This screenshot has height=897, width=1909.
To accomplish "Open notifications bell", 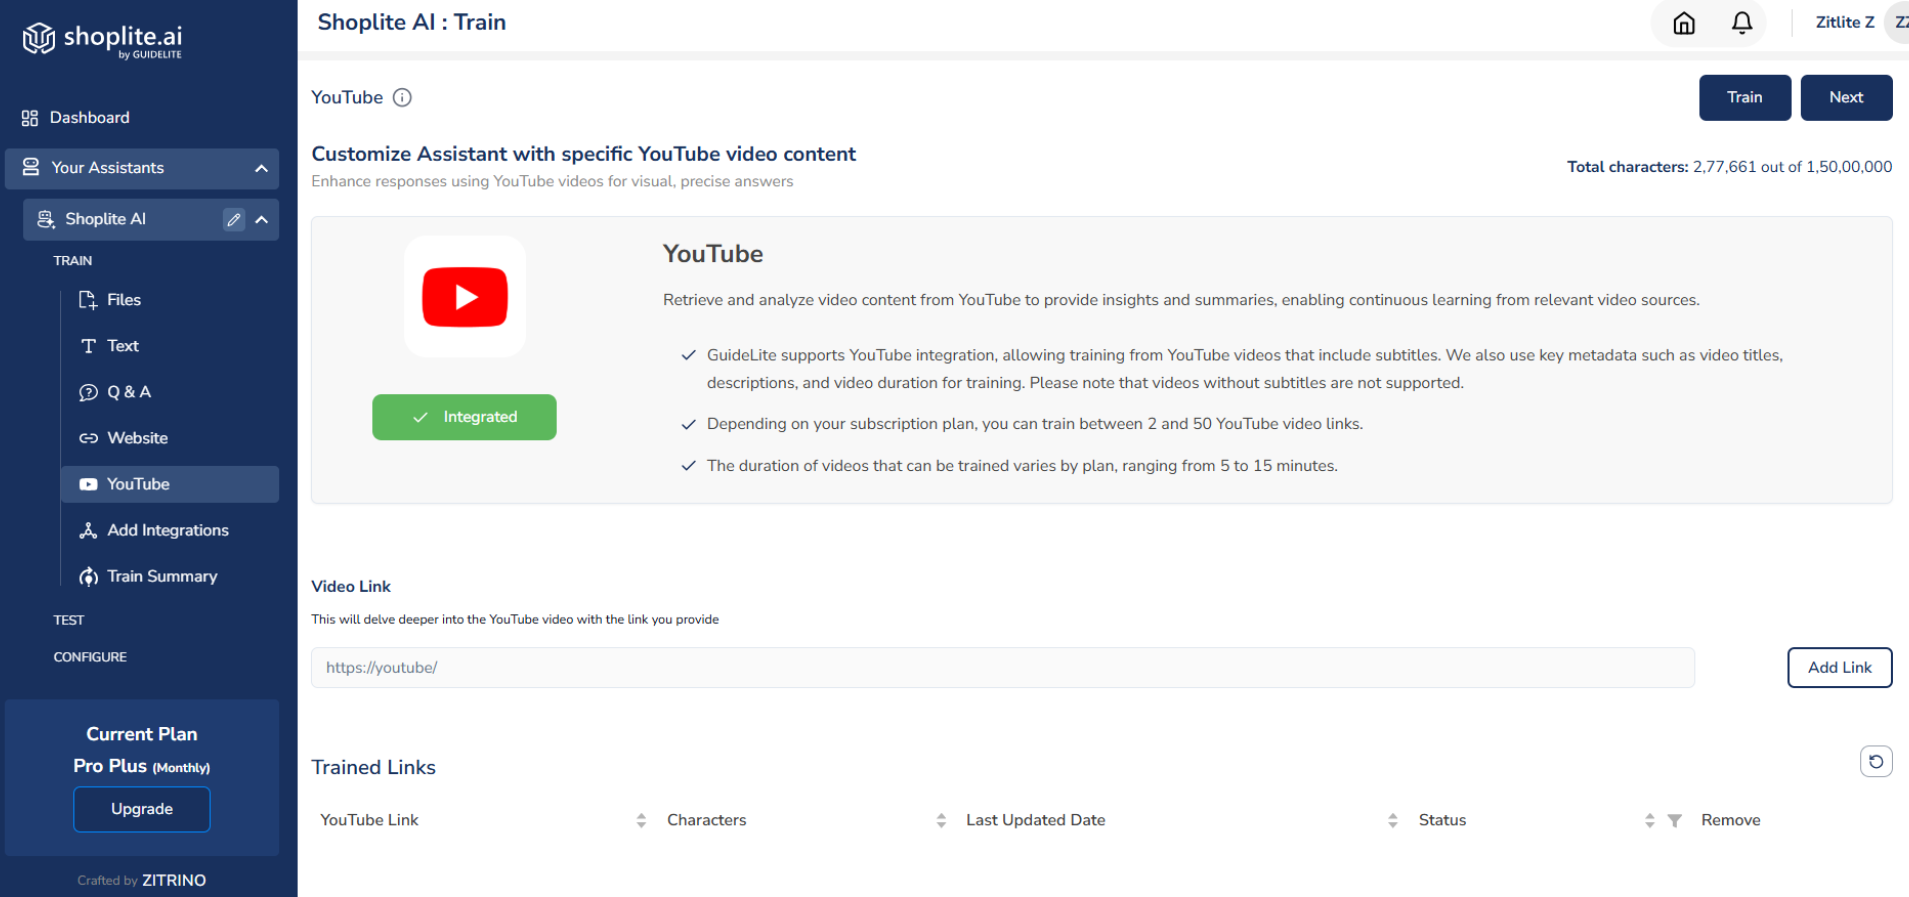I will 1742,23.
